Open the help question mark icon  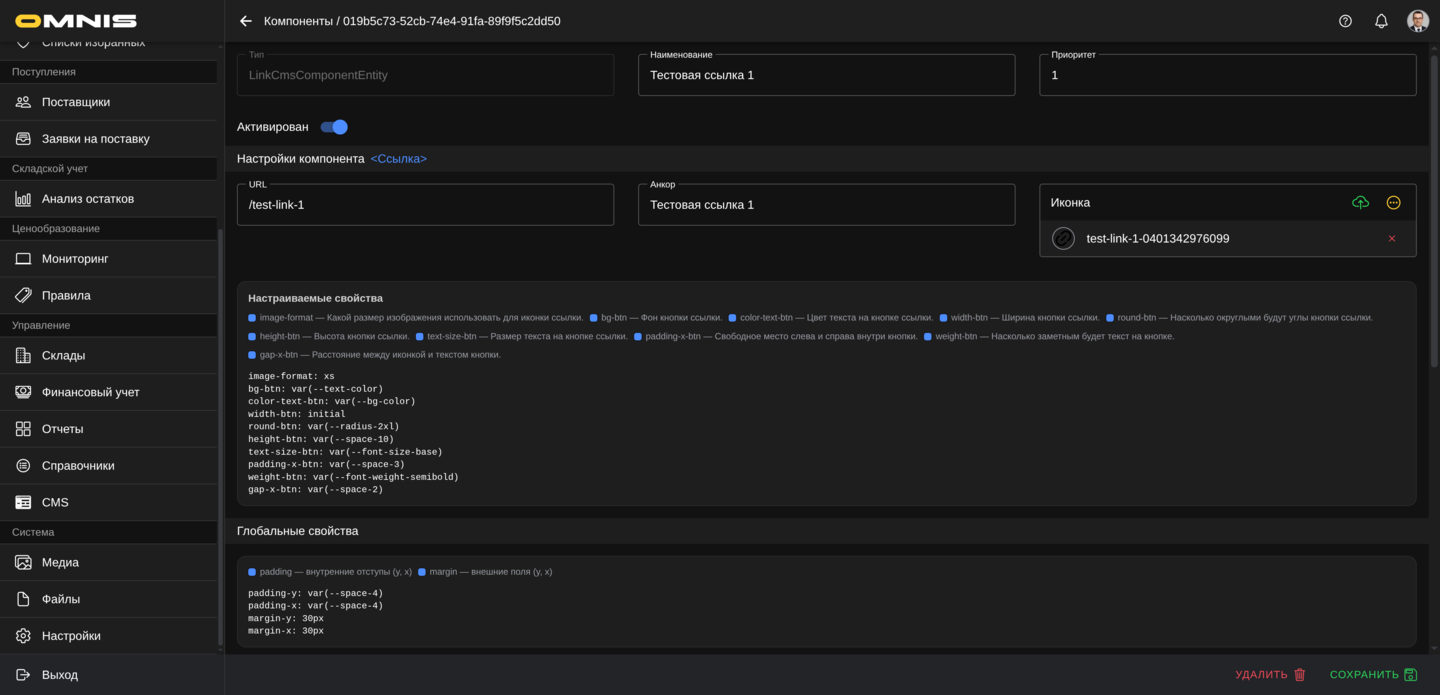[1345, 21]
